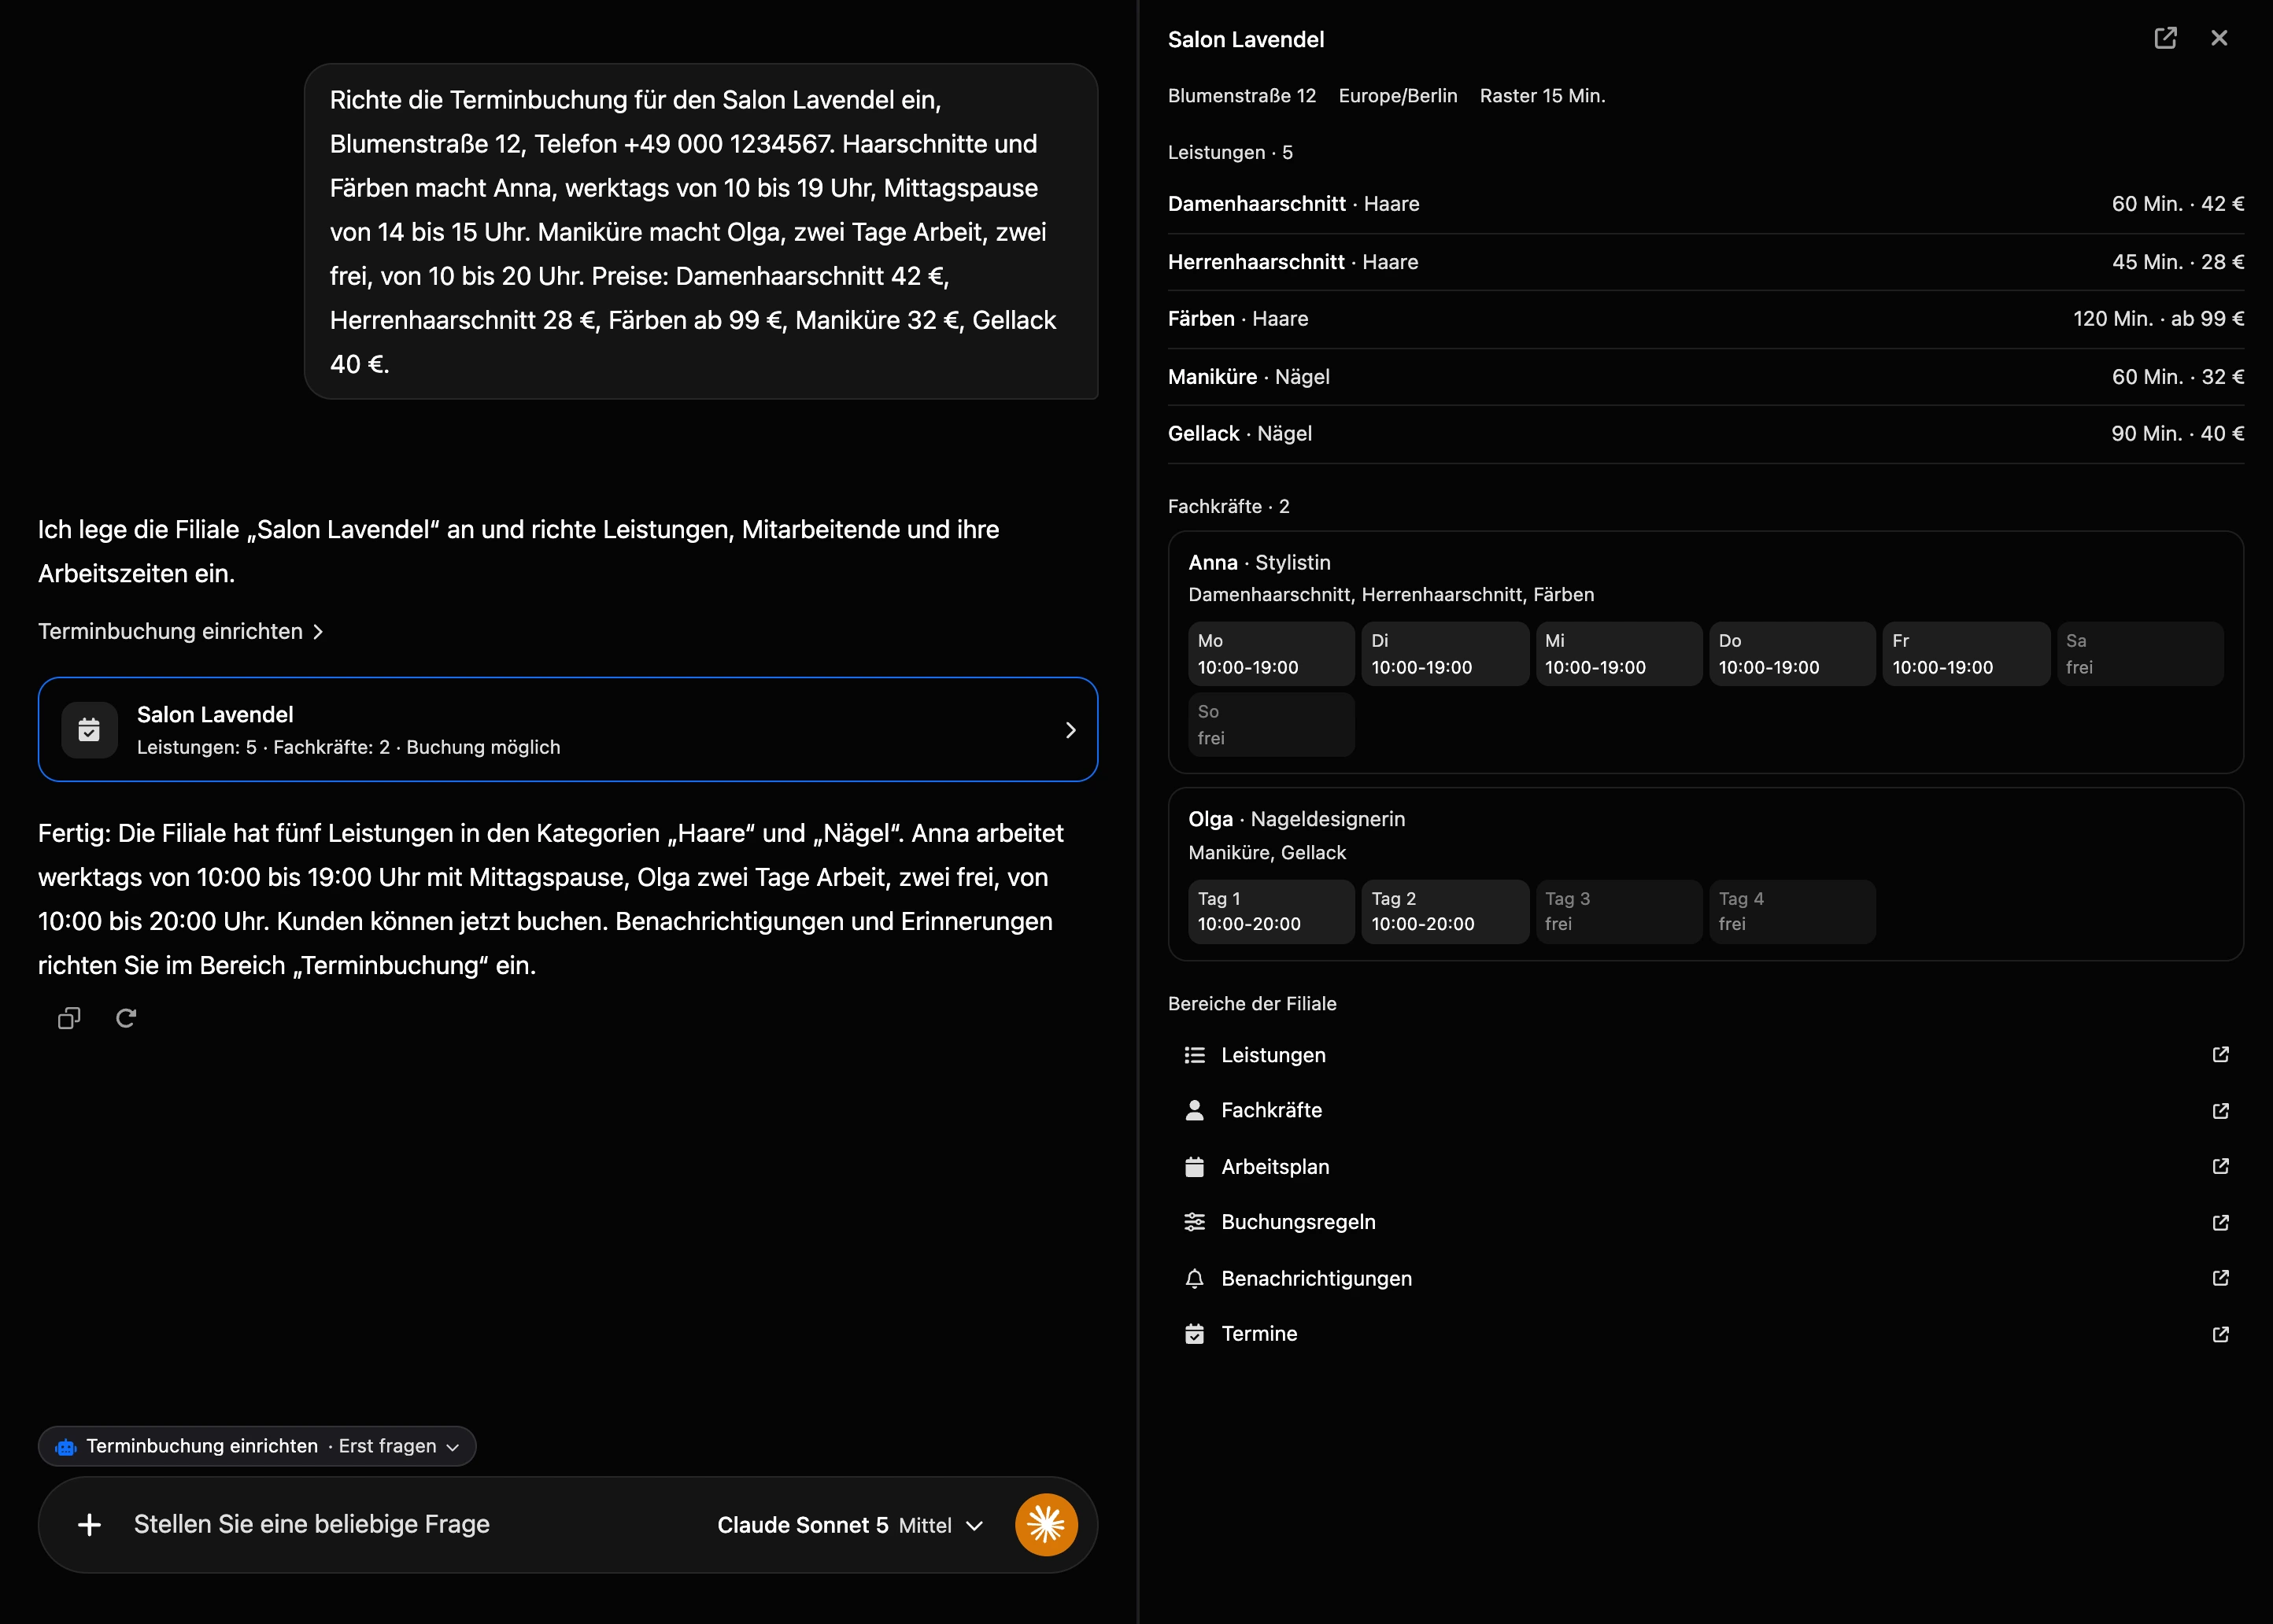Click the Fachkräfte person icon
The height and width of the screenshot is (1624, 2273).
point(1194,1110)
